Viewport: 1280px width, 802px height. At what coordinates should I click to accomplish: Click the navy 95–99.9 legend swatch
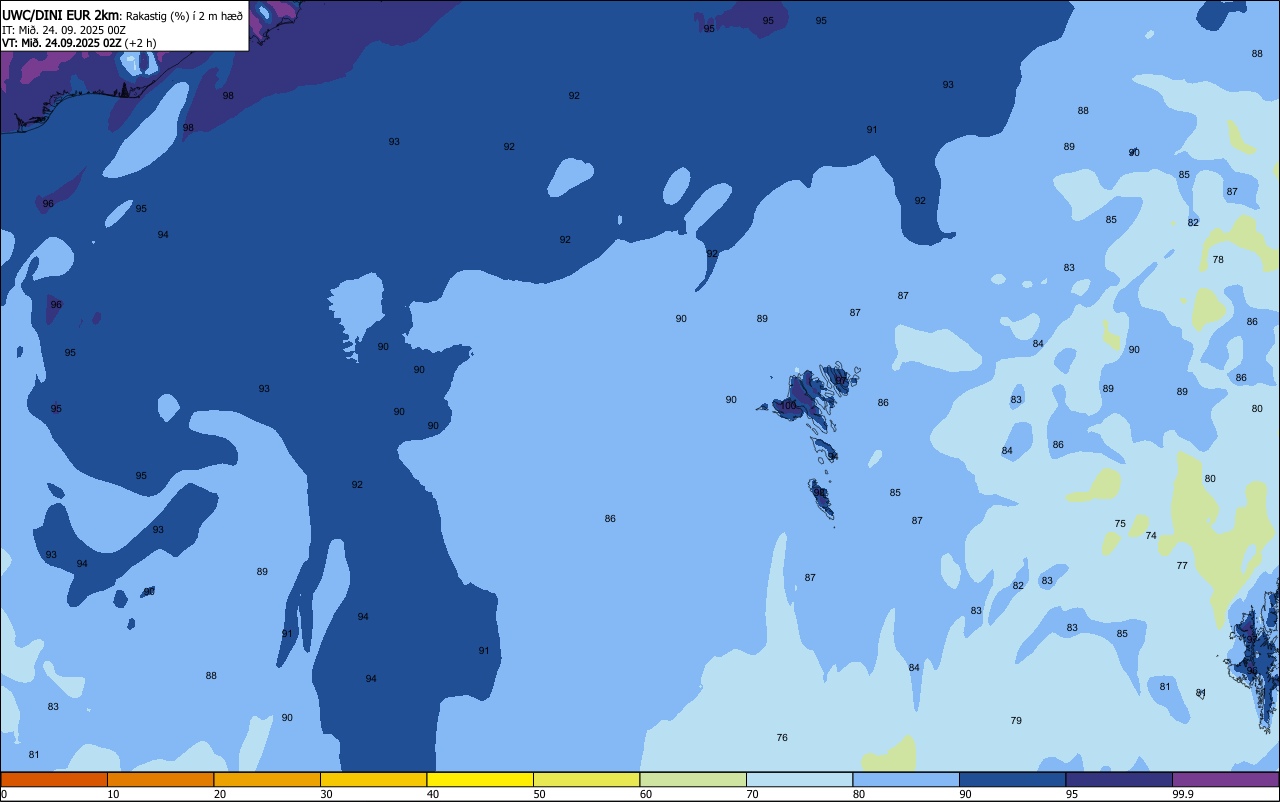(1119, 779)
